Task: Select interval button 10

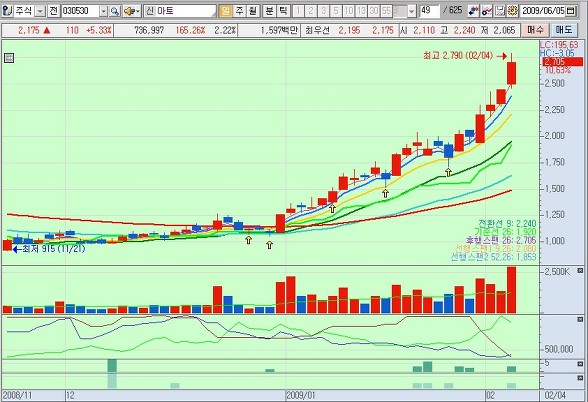Action: [x=349, y=11]
